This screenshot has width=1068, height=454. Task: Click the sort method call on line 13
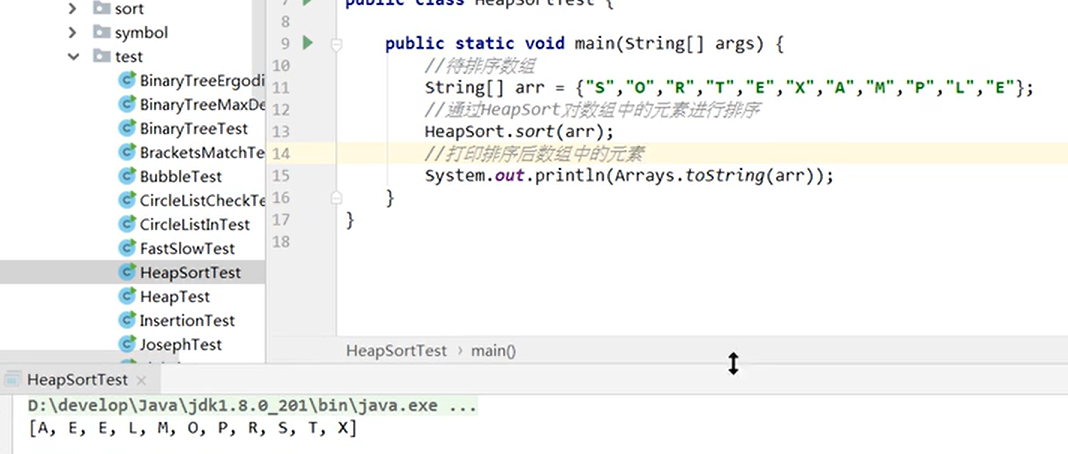coord(535,131)
